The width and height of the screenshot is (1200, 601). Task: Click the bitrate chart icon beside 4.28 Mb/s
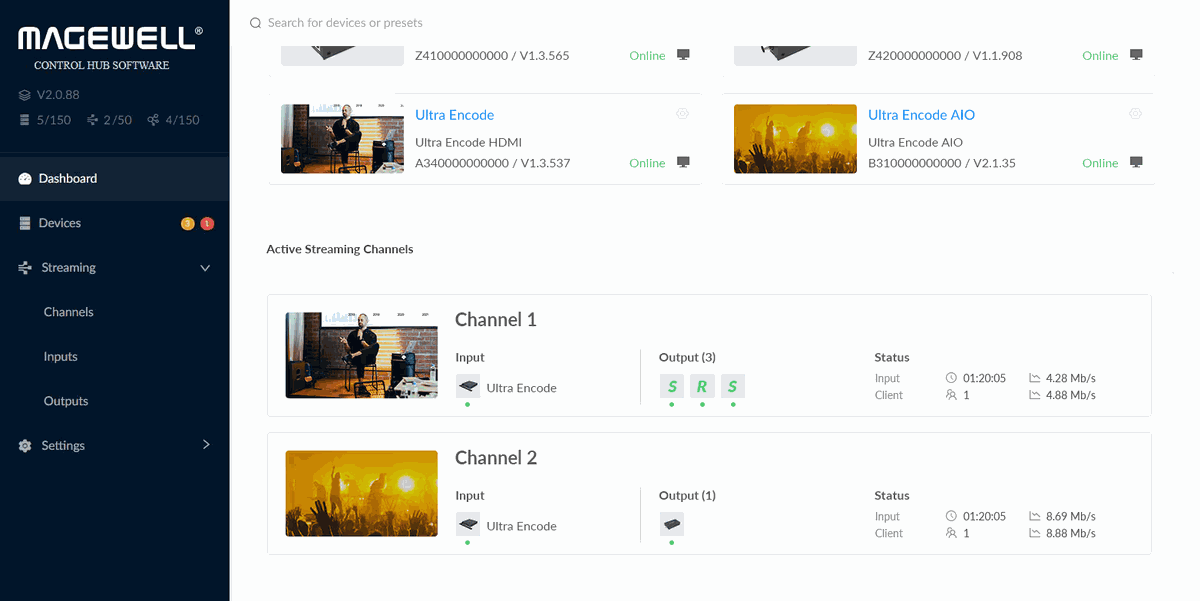pos(1035,378)
